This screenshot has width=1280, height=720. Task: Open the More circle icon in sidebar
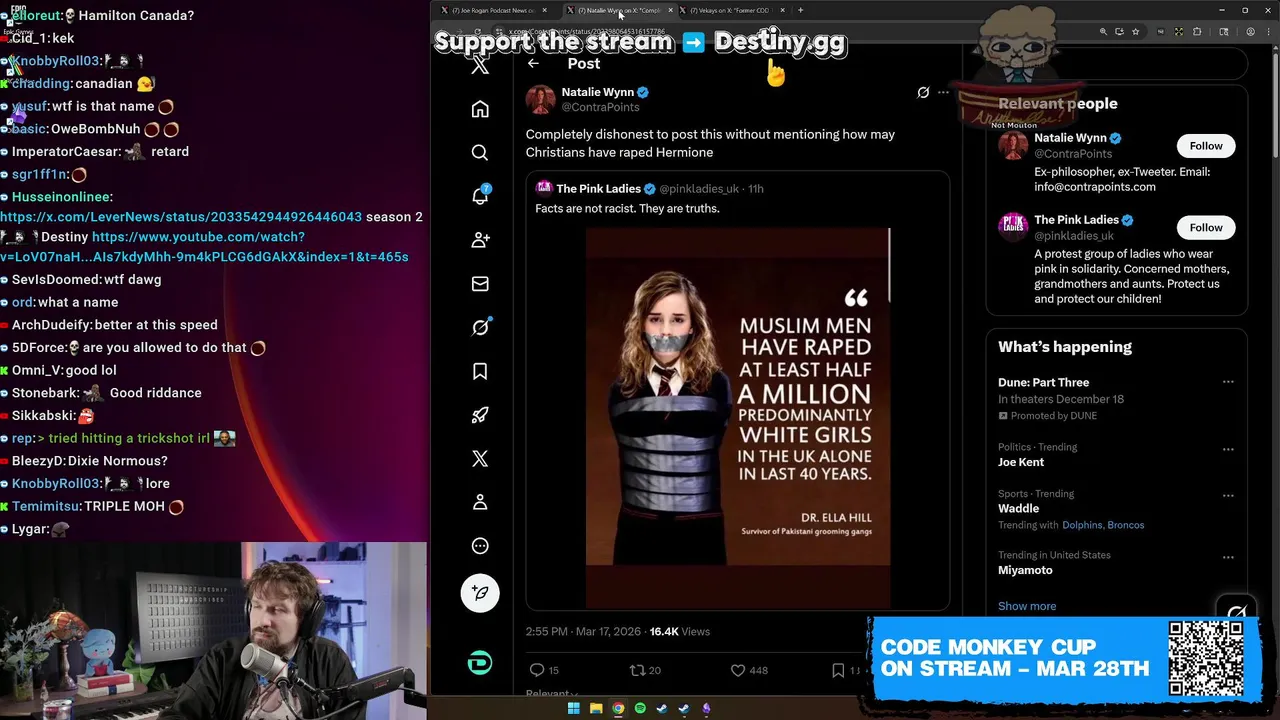480,546
